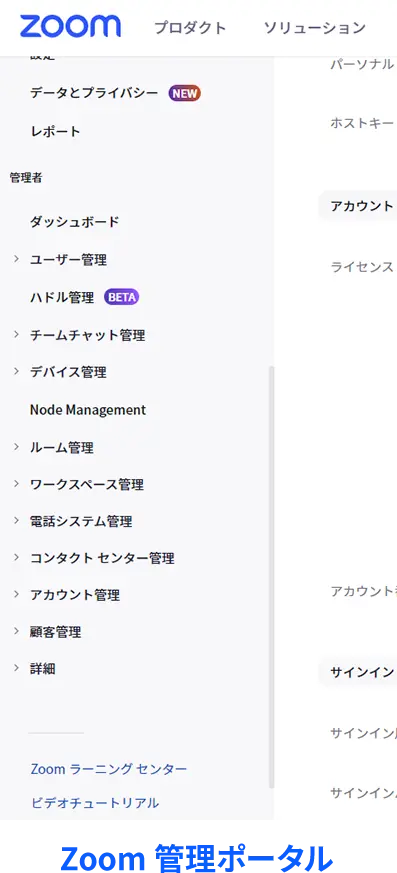This screenshot has height=873, width=397.
Task: Expand the ワークスペース管理 chevron
Action: [16, 484]
